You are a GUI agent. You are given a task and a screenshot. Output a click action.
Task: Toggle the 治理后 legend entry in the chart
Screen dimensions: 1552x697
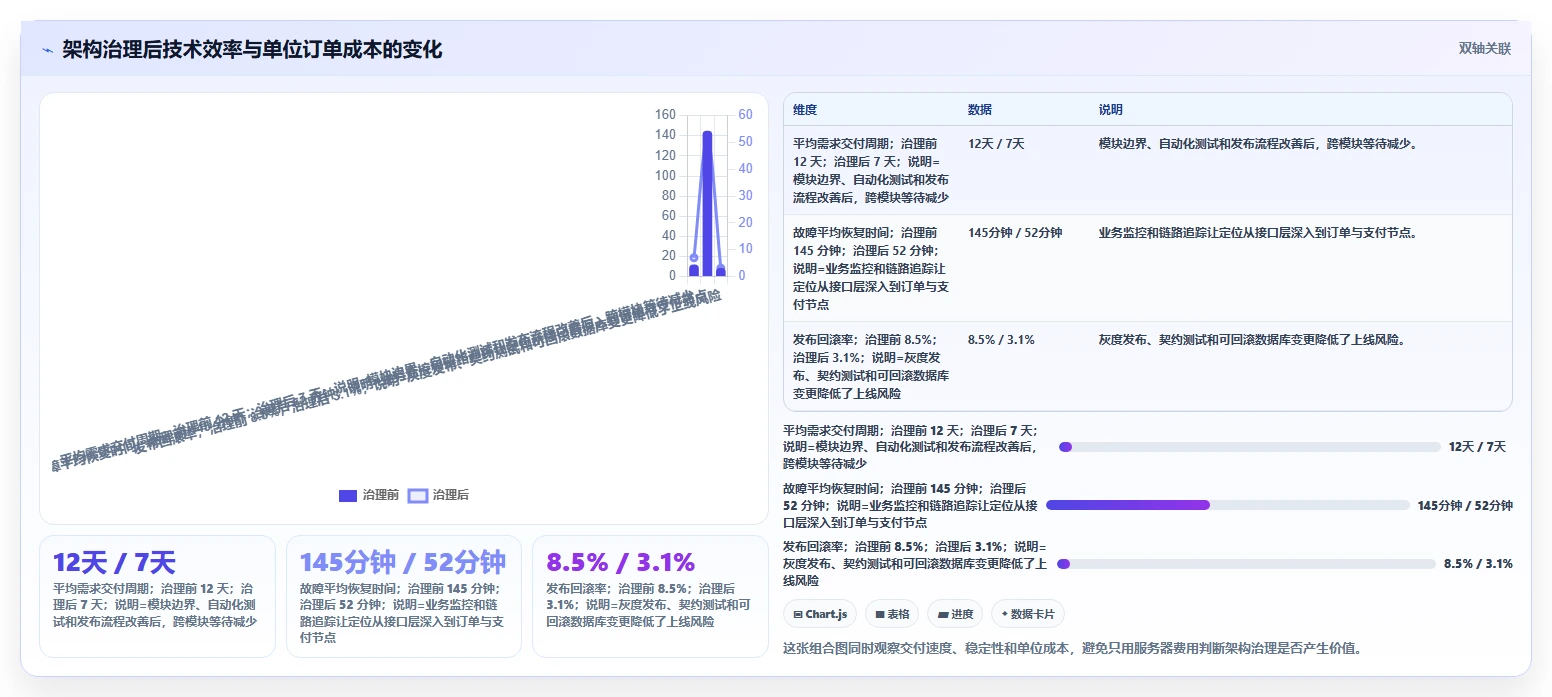click(438, 495)
